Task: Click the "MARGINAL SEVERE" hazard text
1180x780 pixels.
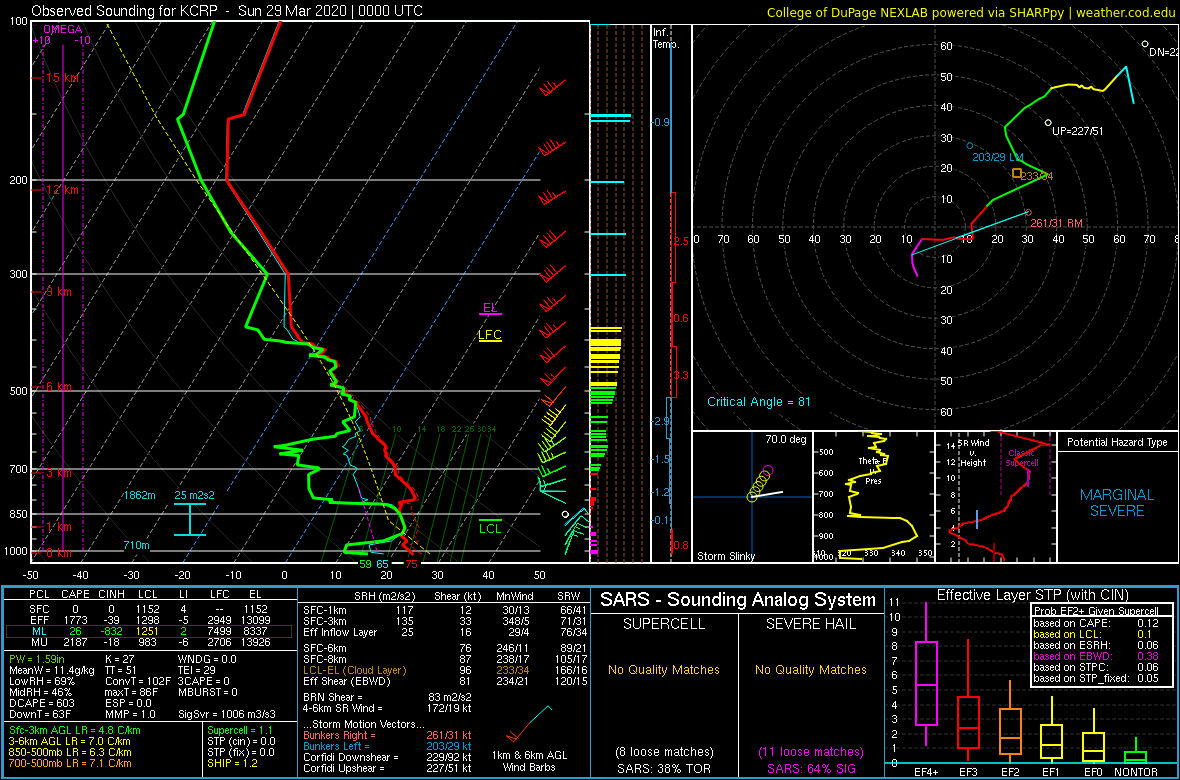Action: [x=1117, y=503]
